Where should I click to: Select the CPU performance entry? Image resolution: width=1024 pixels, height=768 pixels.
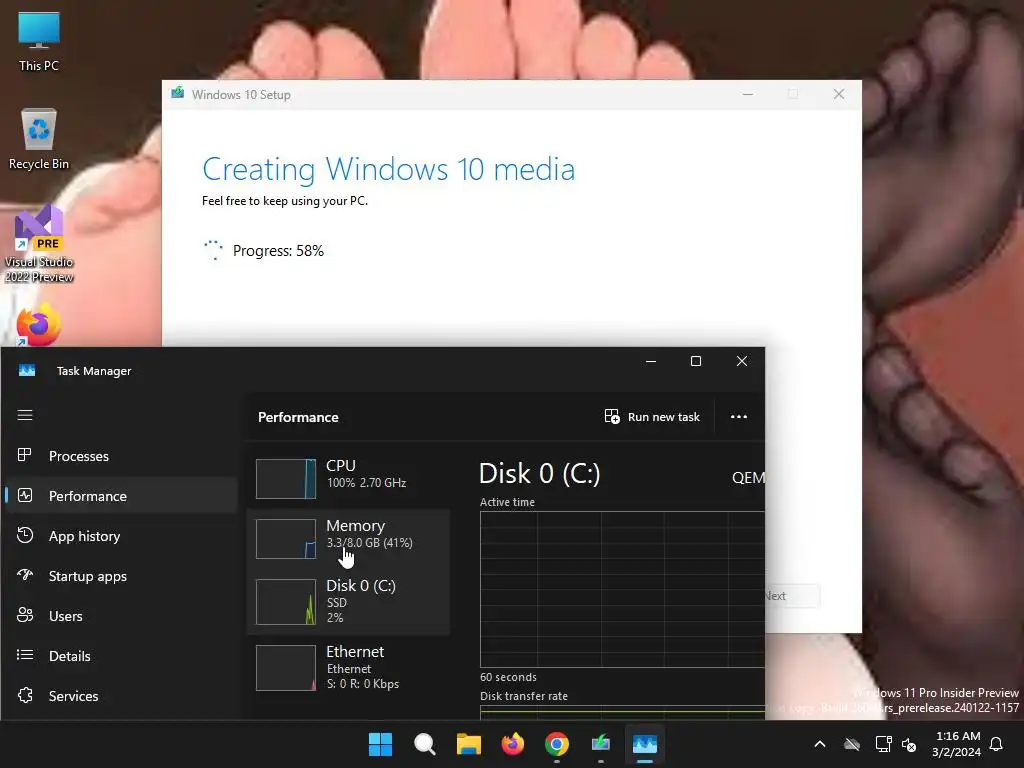click(349, 478)
